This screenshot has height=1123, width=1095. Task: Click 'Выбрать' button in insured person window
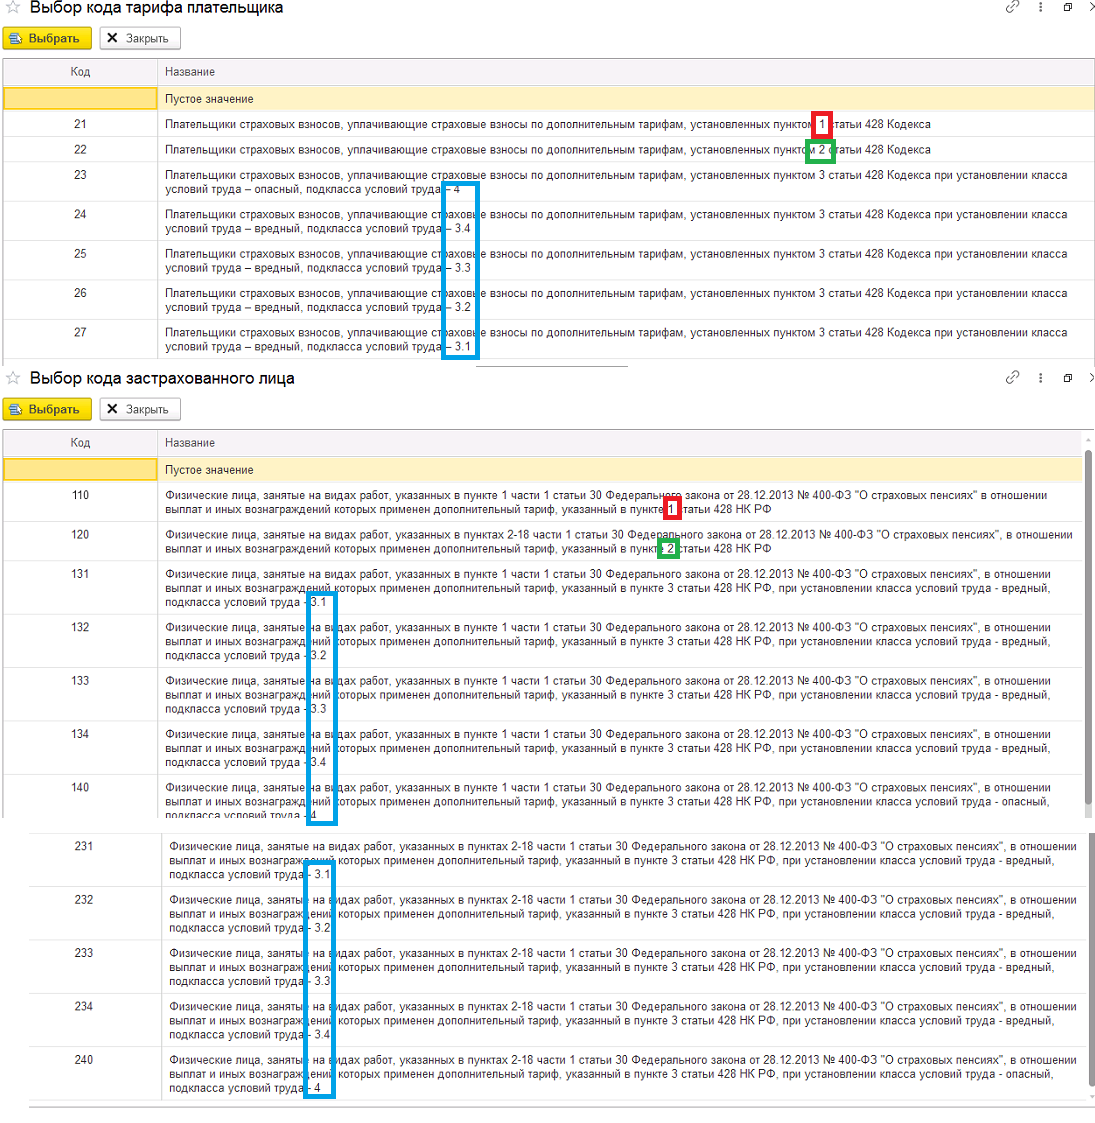(47, 409)
